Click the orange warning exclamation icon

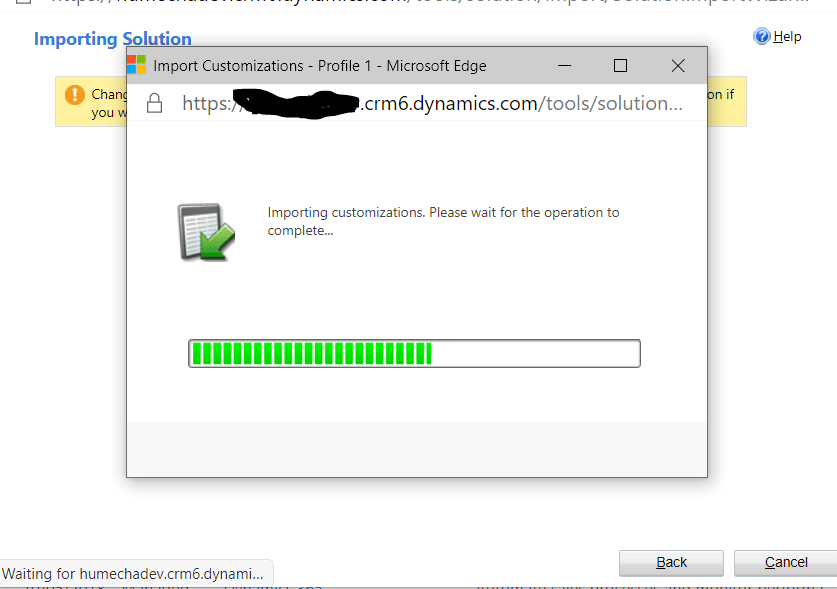pos(75,95)
